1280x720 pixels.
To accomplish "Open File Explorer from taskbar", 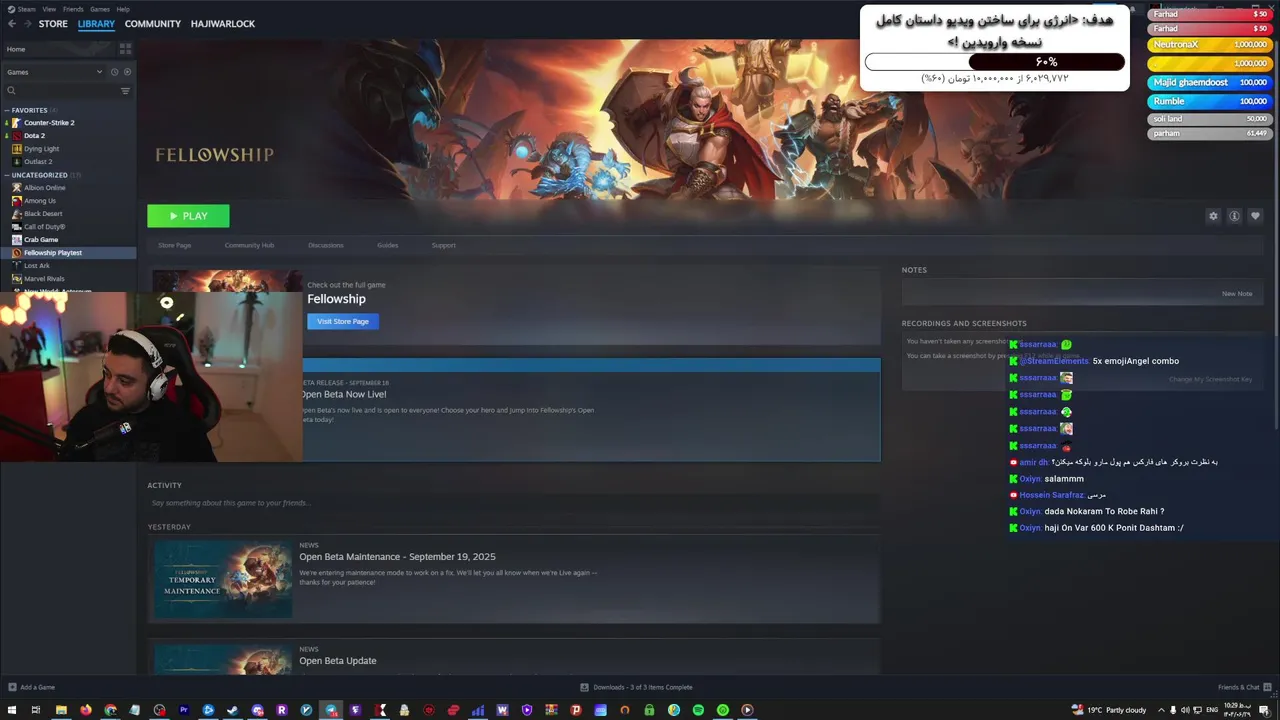I will tap(61, 710).
